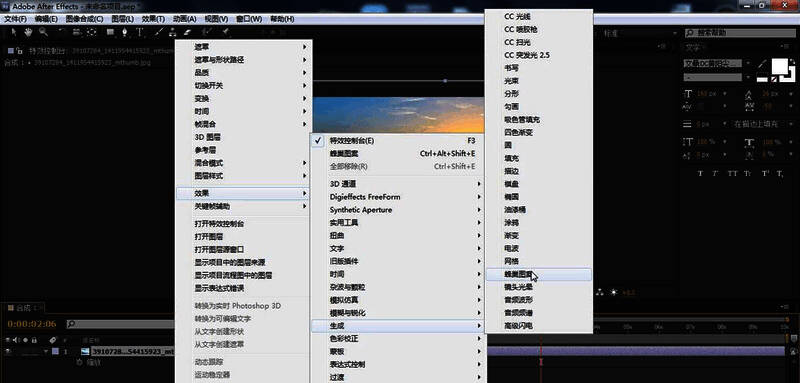Click the timeline audio speaker column icon
The image size is (800, 383).
[17, 340]
